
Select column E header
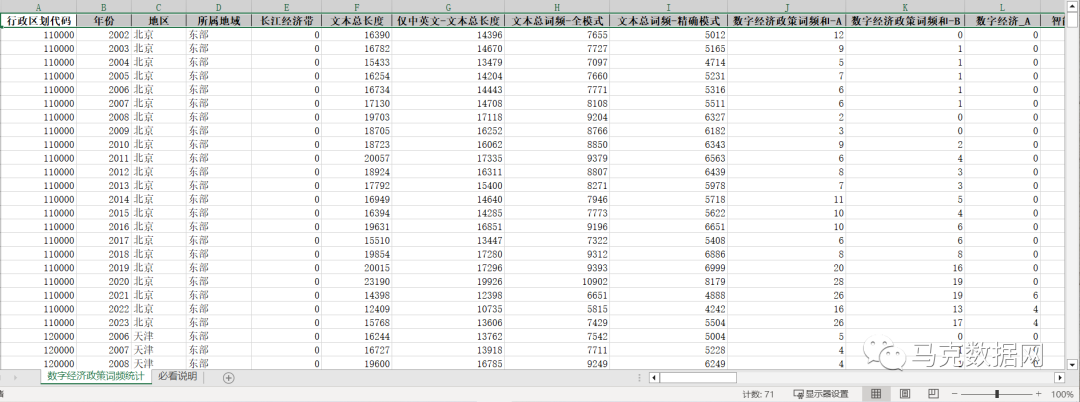(x=286, y=6)
